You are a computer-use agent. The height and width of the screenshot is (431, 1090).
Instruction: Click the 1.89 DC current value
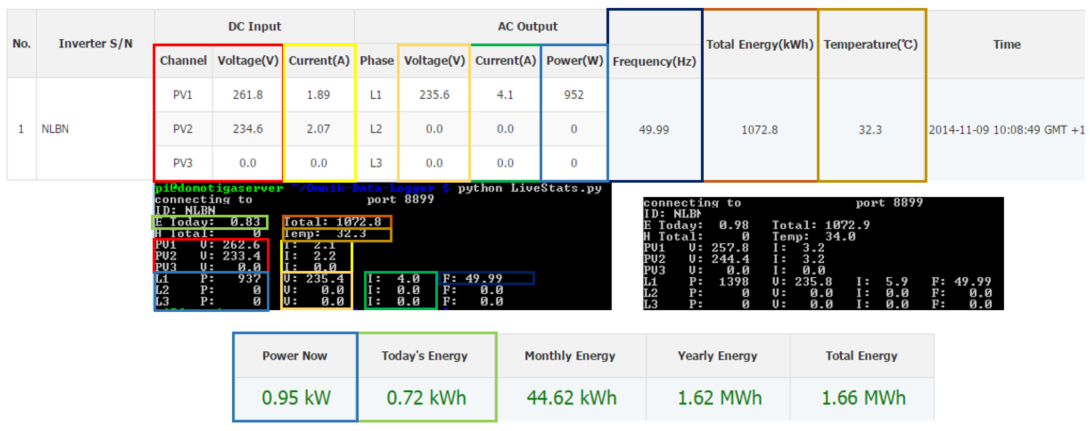[x=319, y=95]
